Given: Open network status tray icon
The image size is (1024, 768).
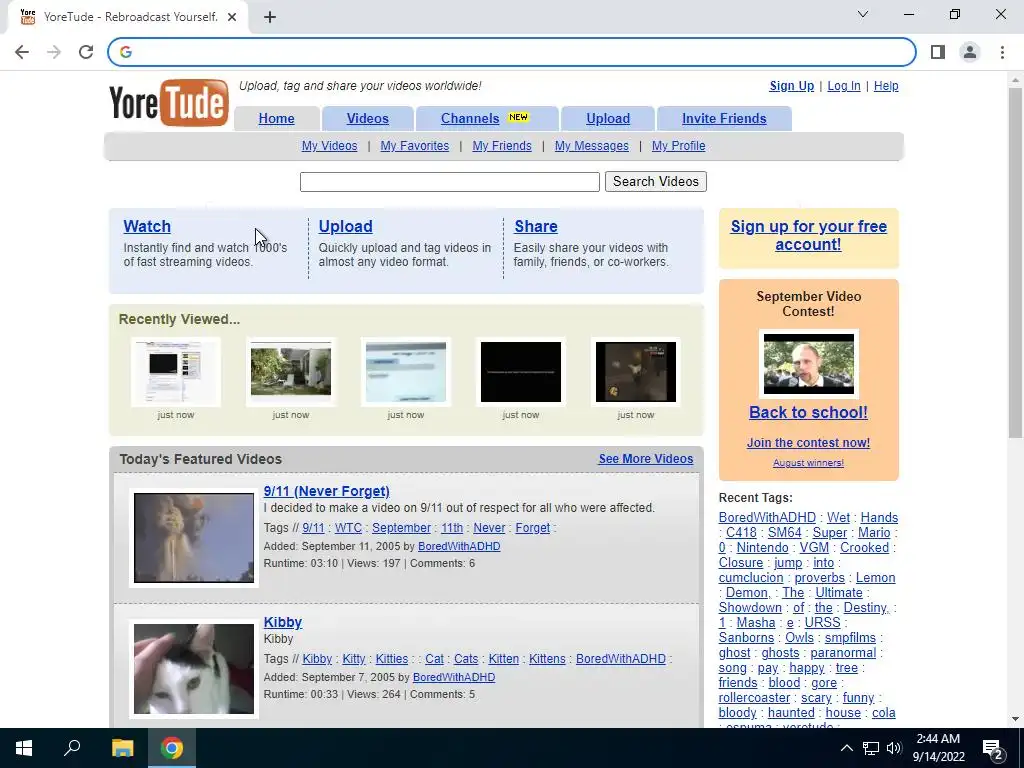Looking at the screenshot, I should pyautogui.click(x=871, y=748).
